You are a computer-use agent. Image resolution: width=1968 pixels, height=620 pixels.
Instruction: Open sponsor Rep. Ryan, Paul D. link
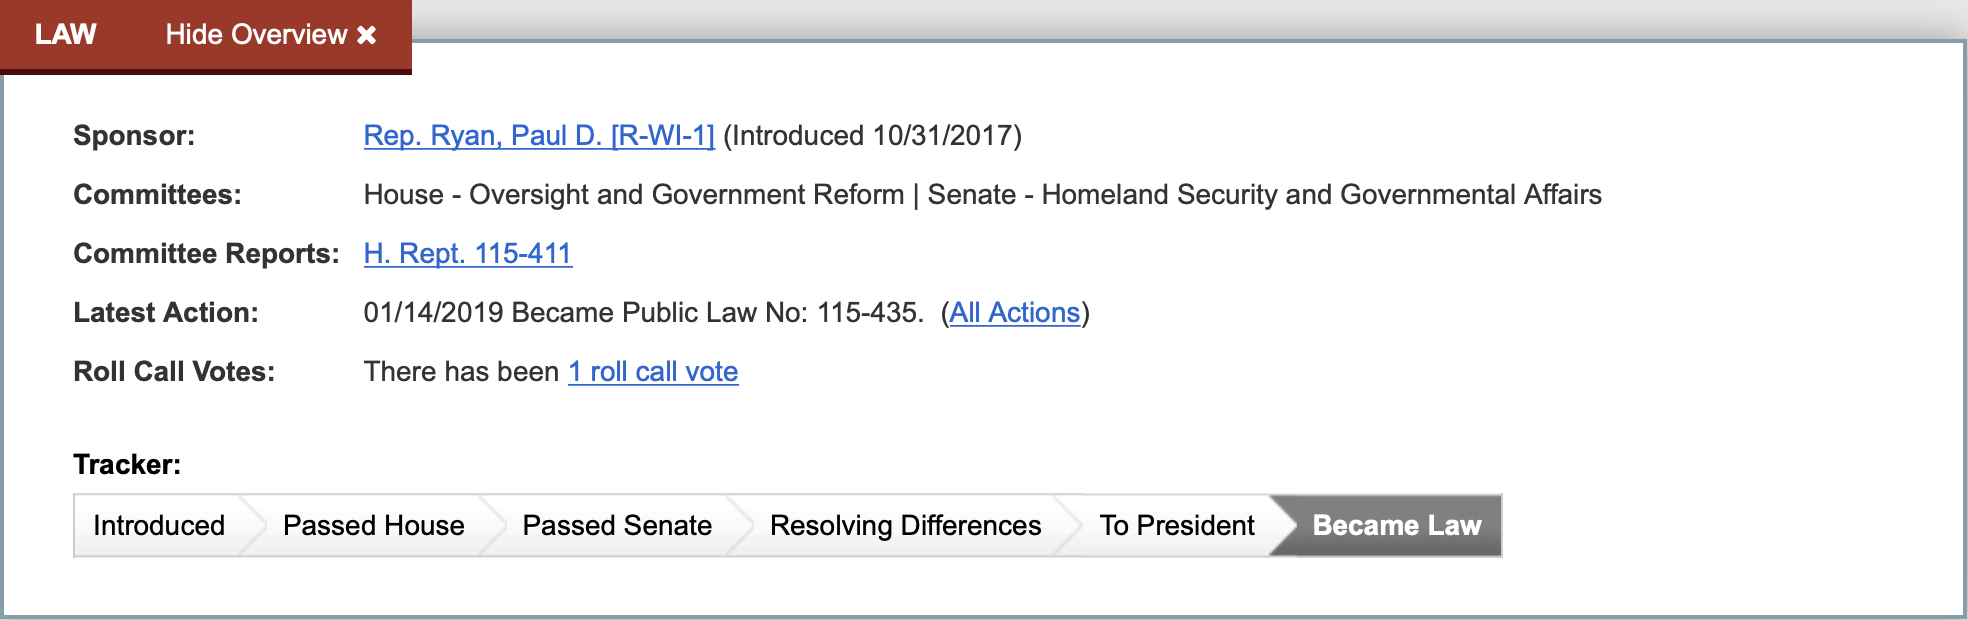point(538,136)
